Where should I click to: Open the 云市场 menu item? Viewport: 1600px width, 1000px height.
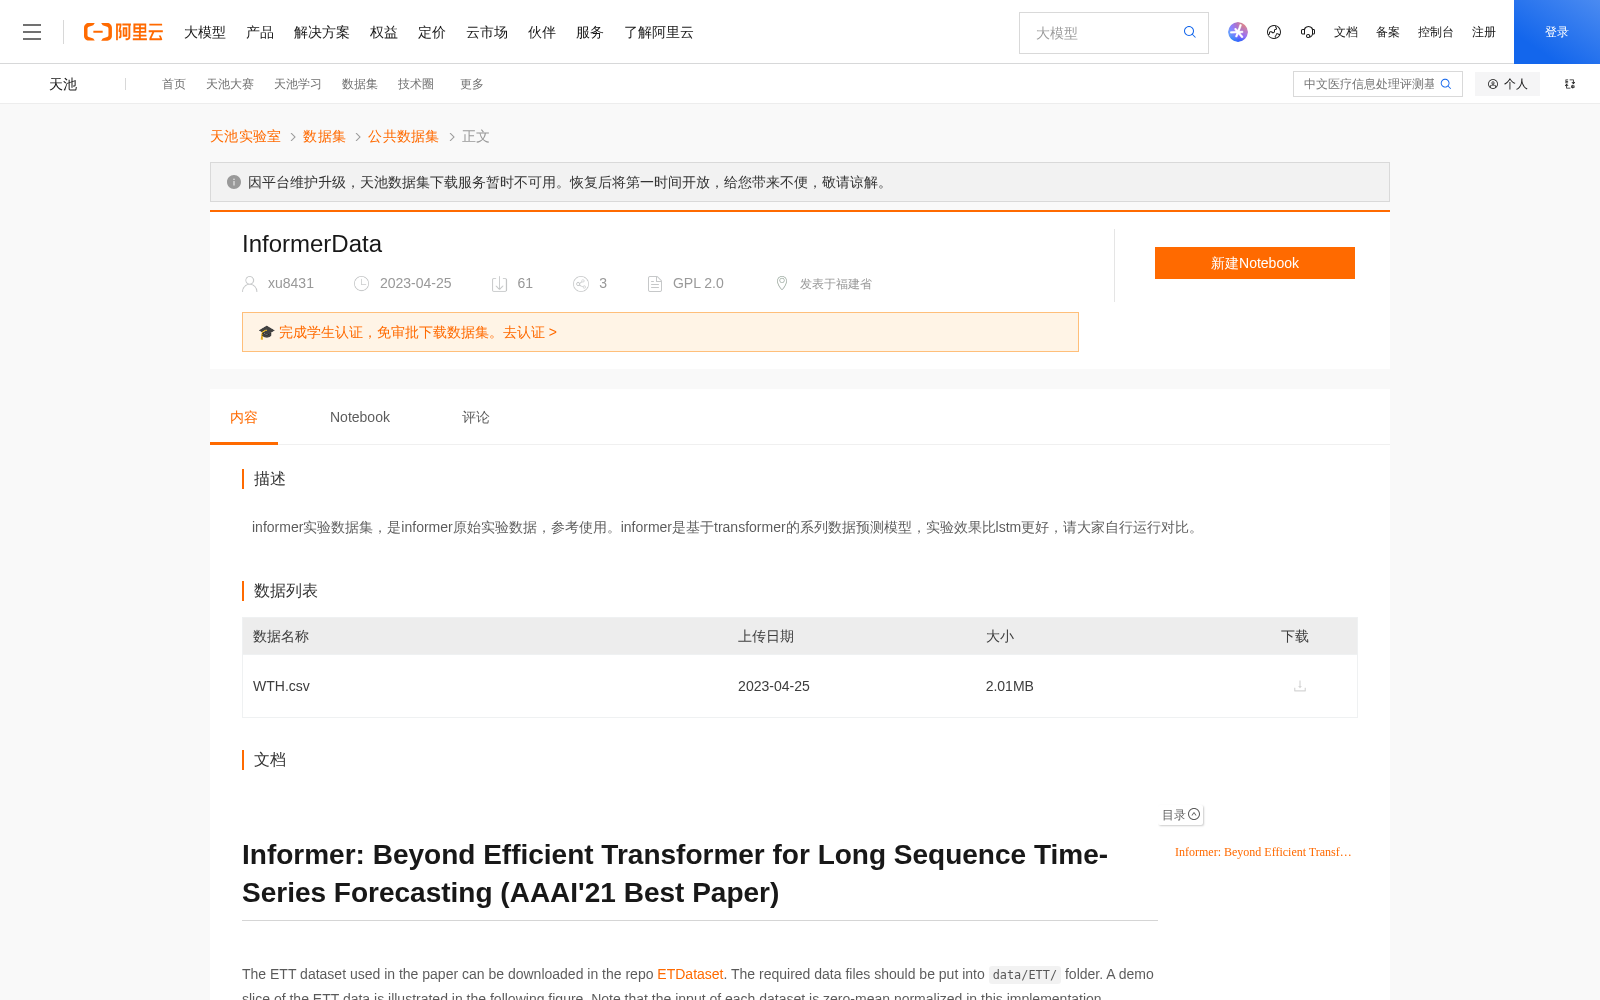[x=487, y=32]
